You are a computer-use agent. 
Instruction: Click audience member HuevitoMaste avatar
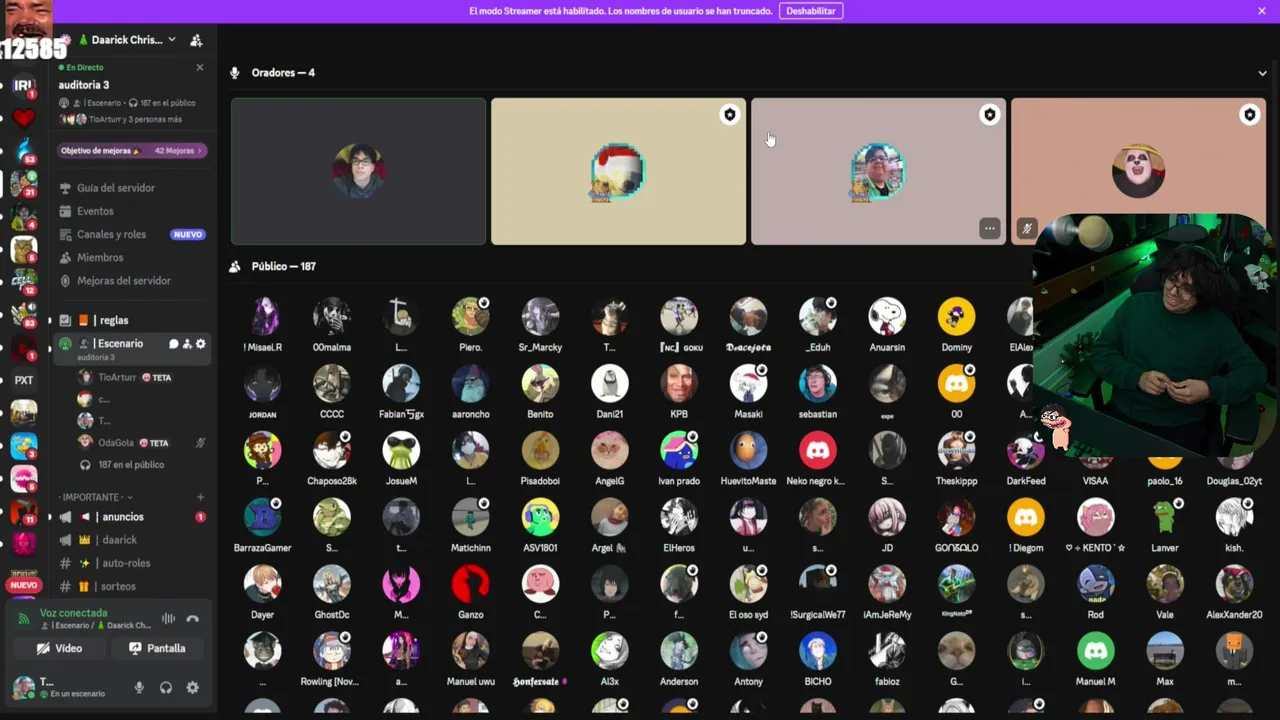[x=748, y=451]
